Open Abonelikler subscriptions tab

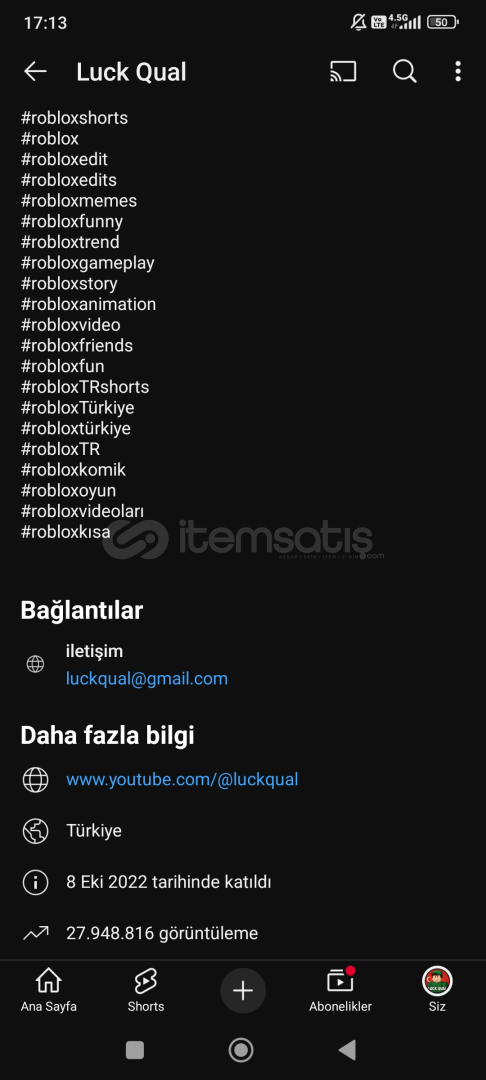coord(340,990)
